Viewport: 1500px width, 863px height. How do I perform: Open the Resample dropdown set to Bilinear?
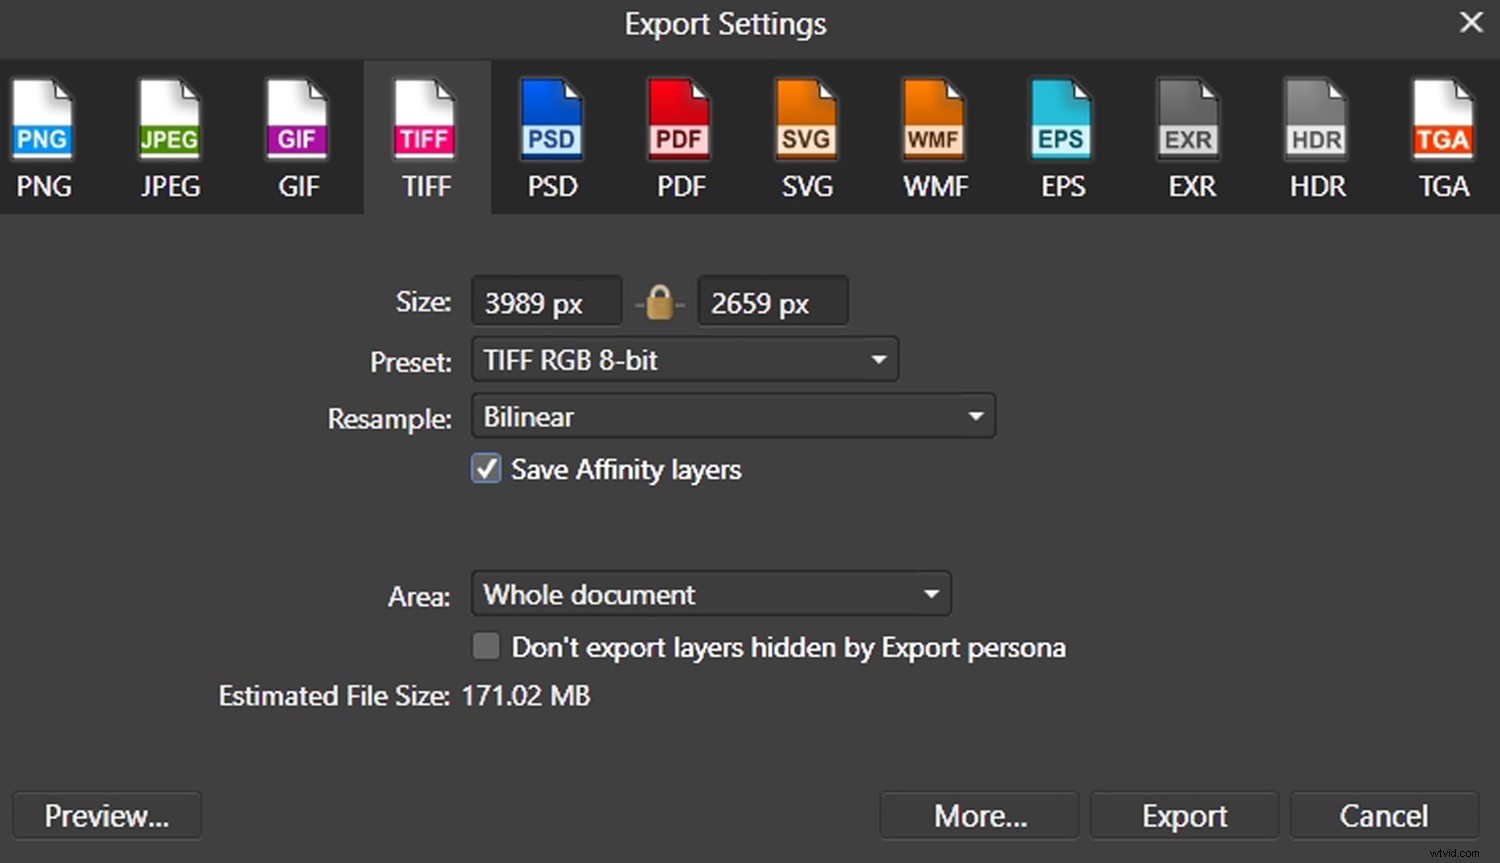(x=733, y=416)
